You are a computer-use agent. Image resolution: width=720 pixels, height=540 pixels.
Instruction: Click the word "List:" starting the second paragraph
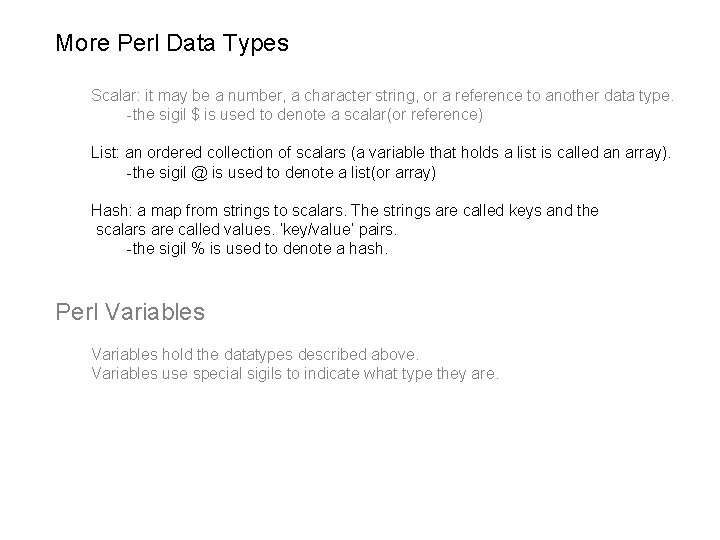click(x=105, y=153)
